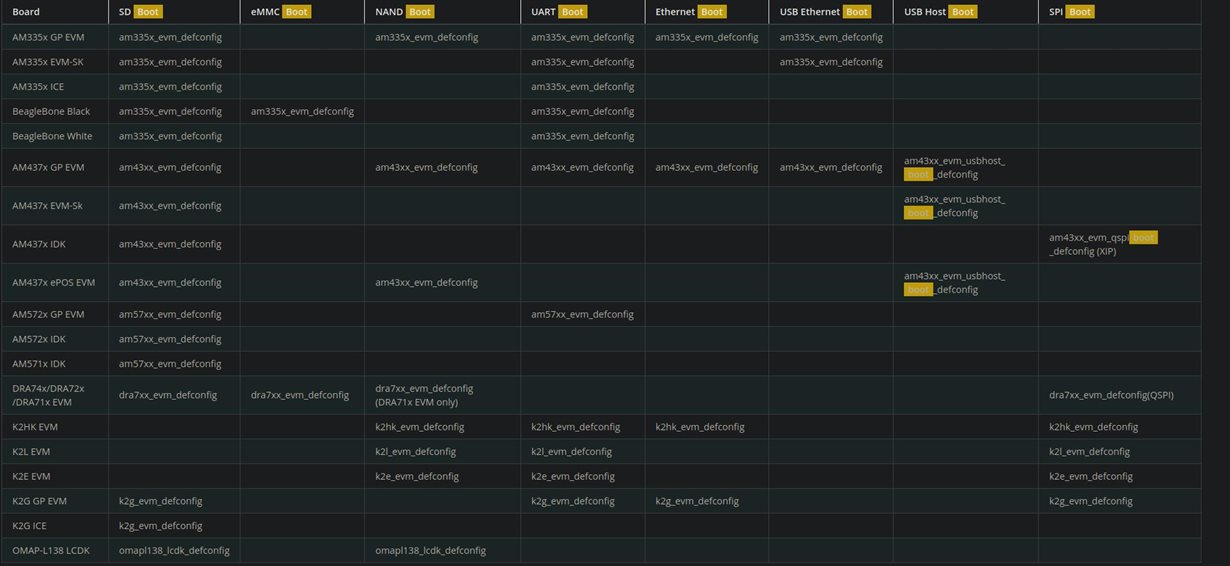Click omapl138_lcdk_defconfig in the NAND column
The width and height of the screenshot is (1230, 566).
point(430,550)
